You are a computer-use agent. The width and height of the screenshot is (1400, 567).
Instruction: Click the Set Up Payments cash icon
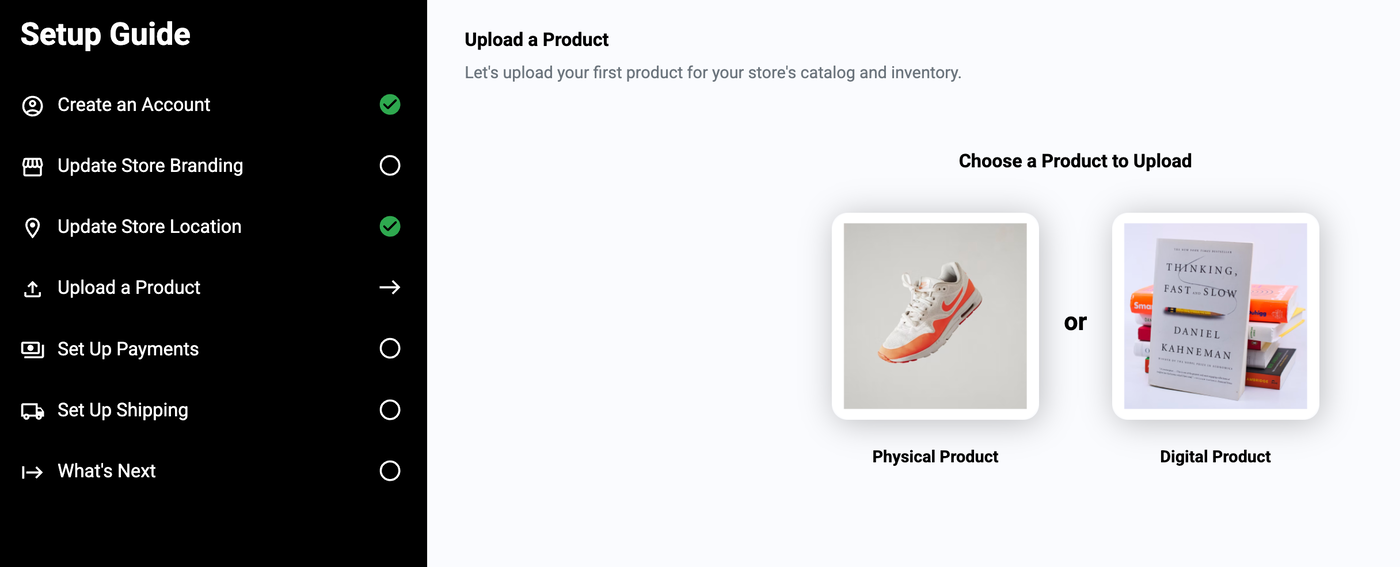tap(33, 350)
